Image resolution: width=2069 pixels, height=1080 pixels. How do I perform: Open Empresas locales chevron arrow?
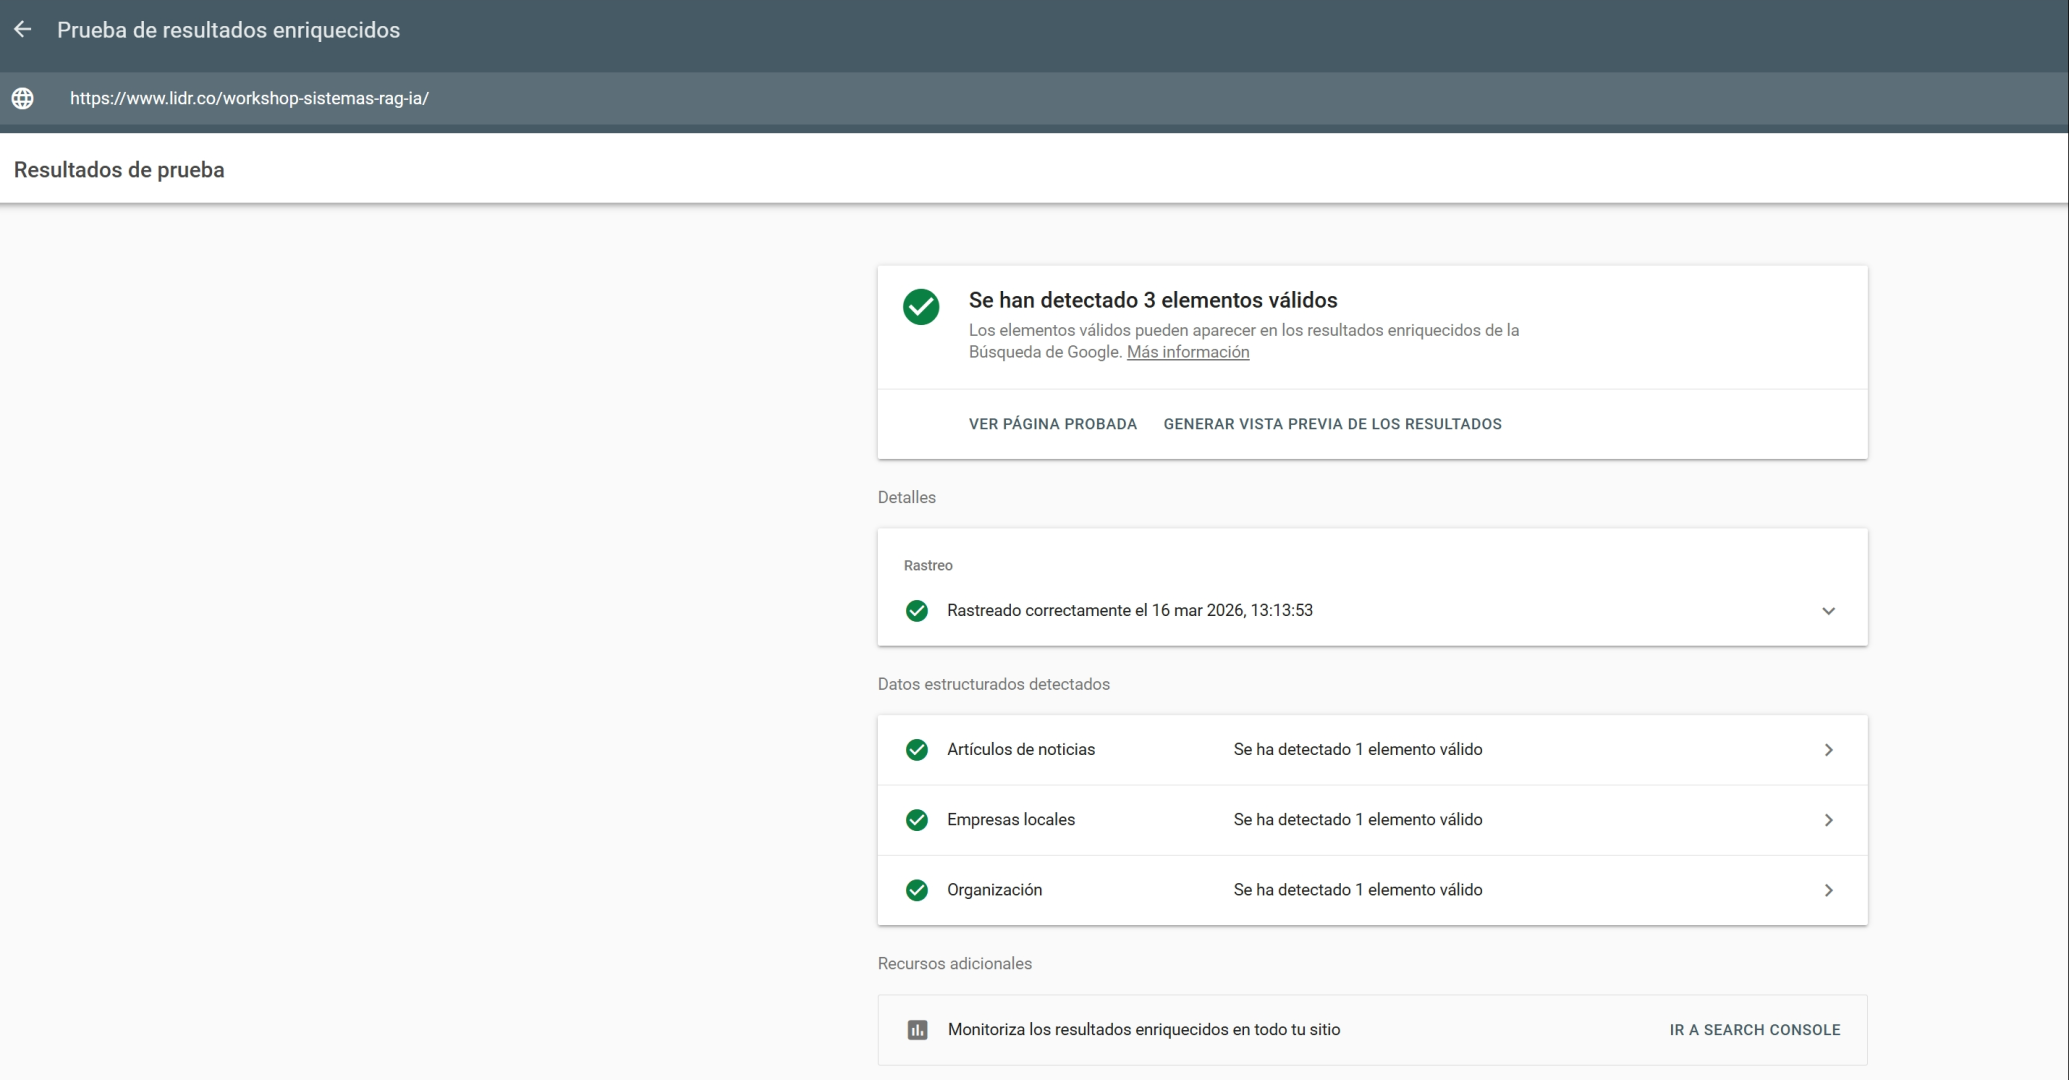(1828, 820)
